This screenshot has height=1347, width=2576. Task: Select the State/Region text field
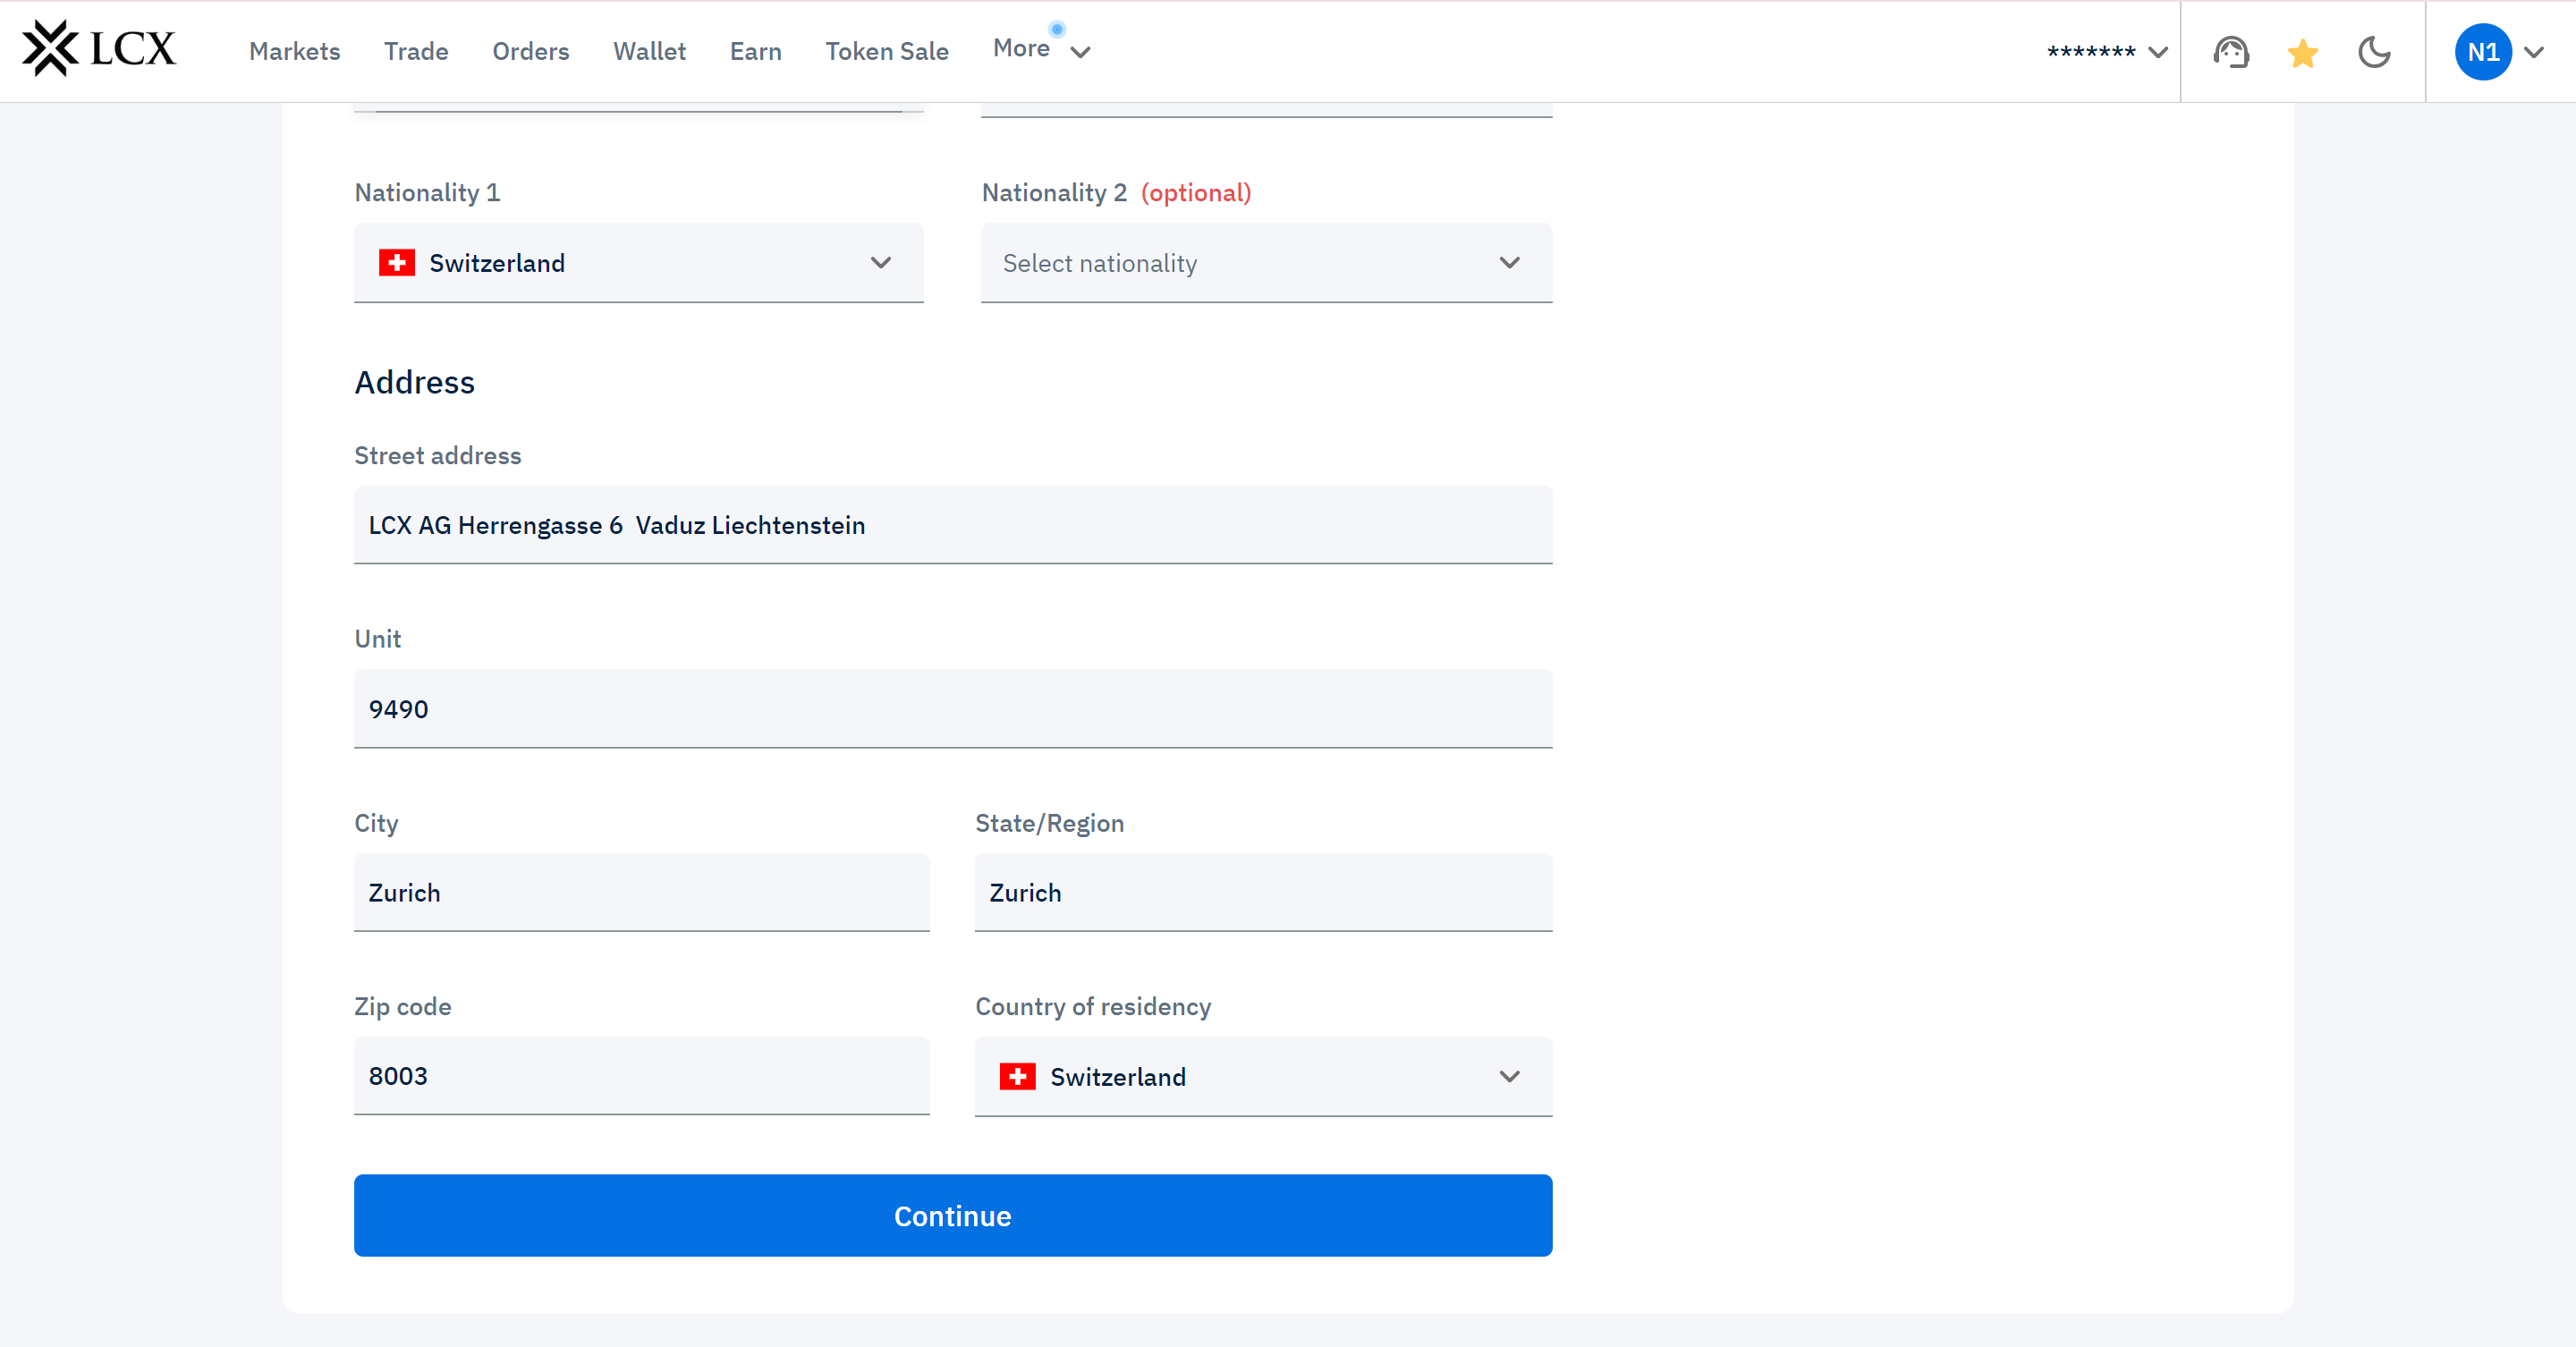pos(1263,892)
